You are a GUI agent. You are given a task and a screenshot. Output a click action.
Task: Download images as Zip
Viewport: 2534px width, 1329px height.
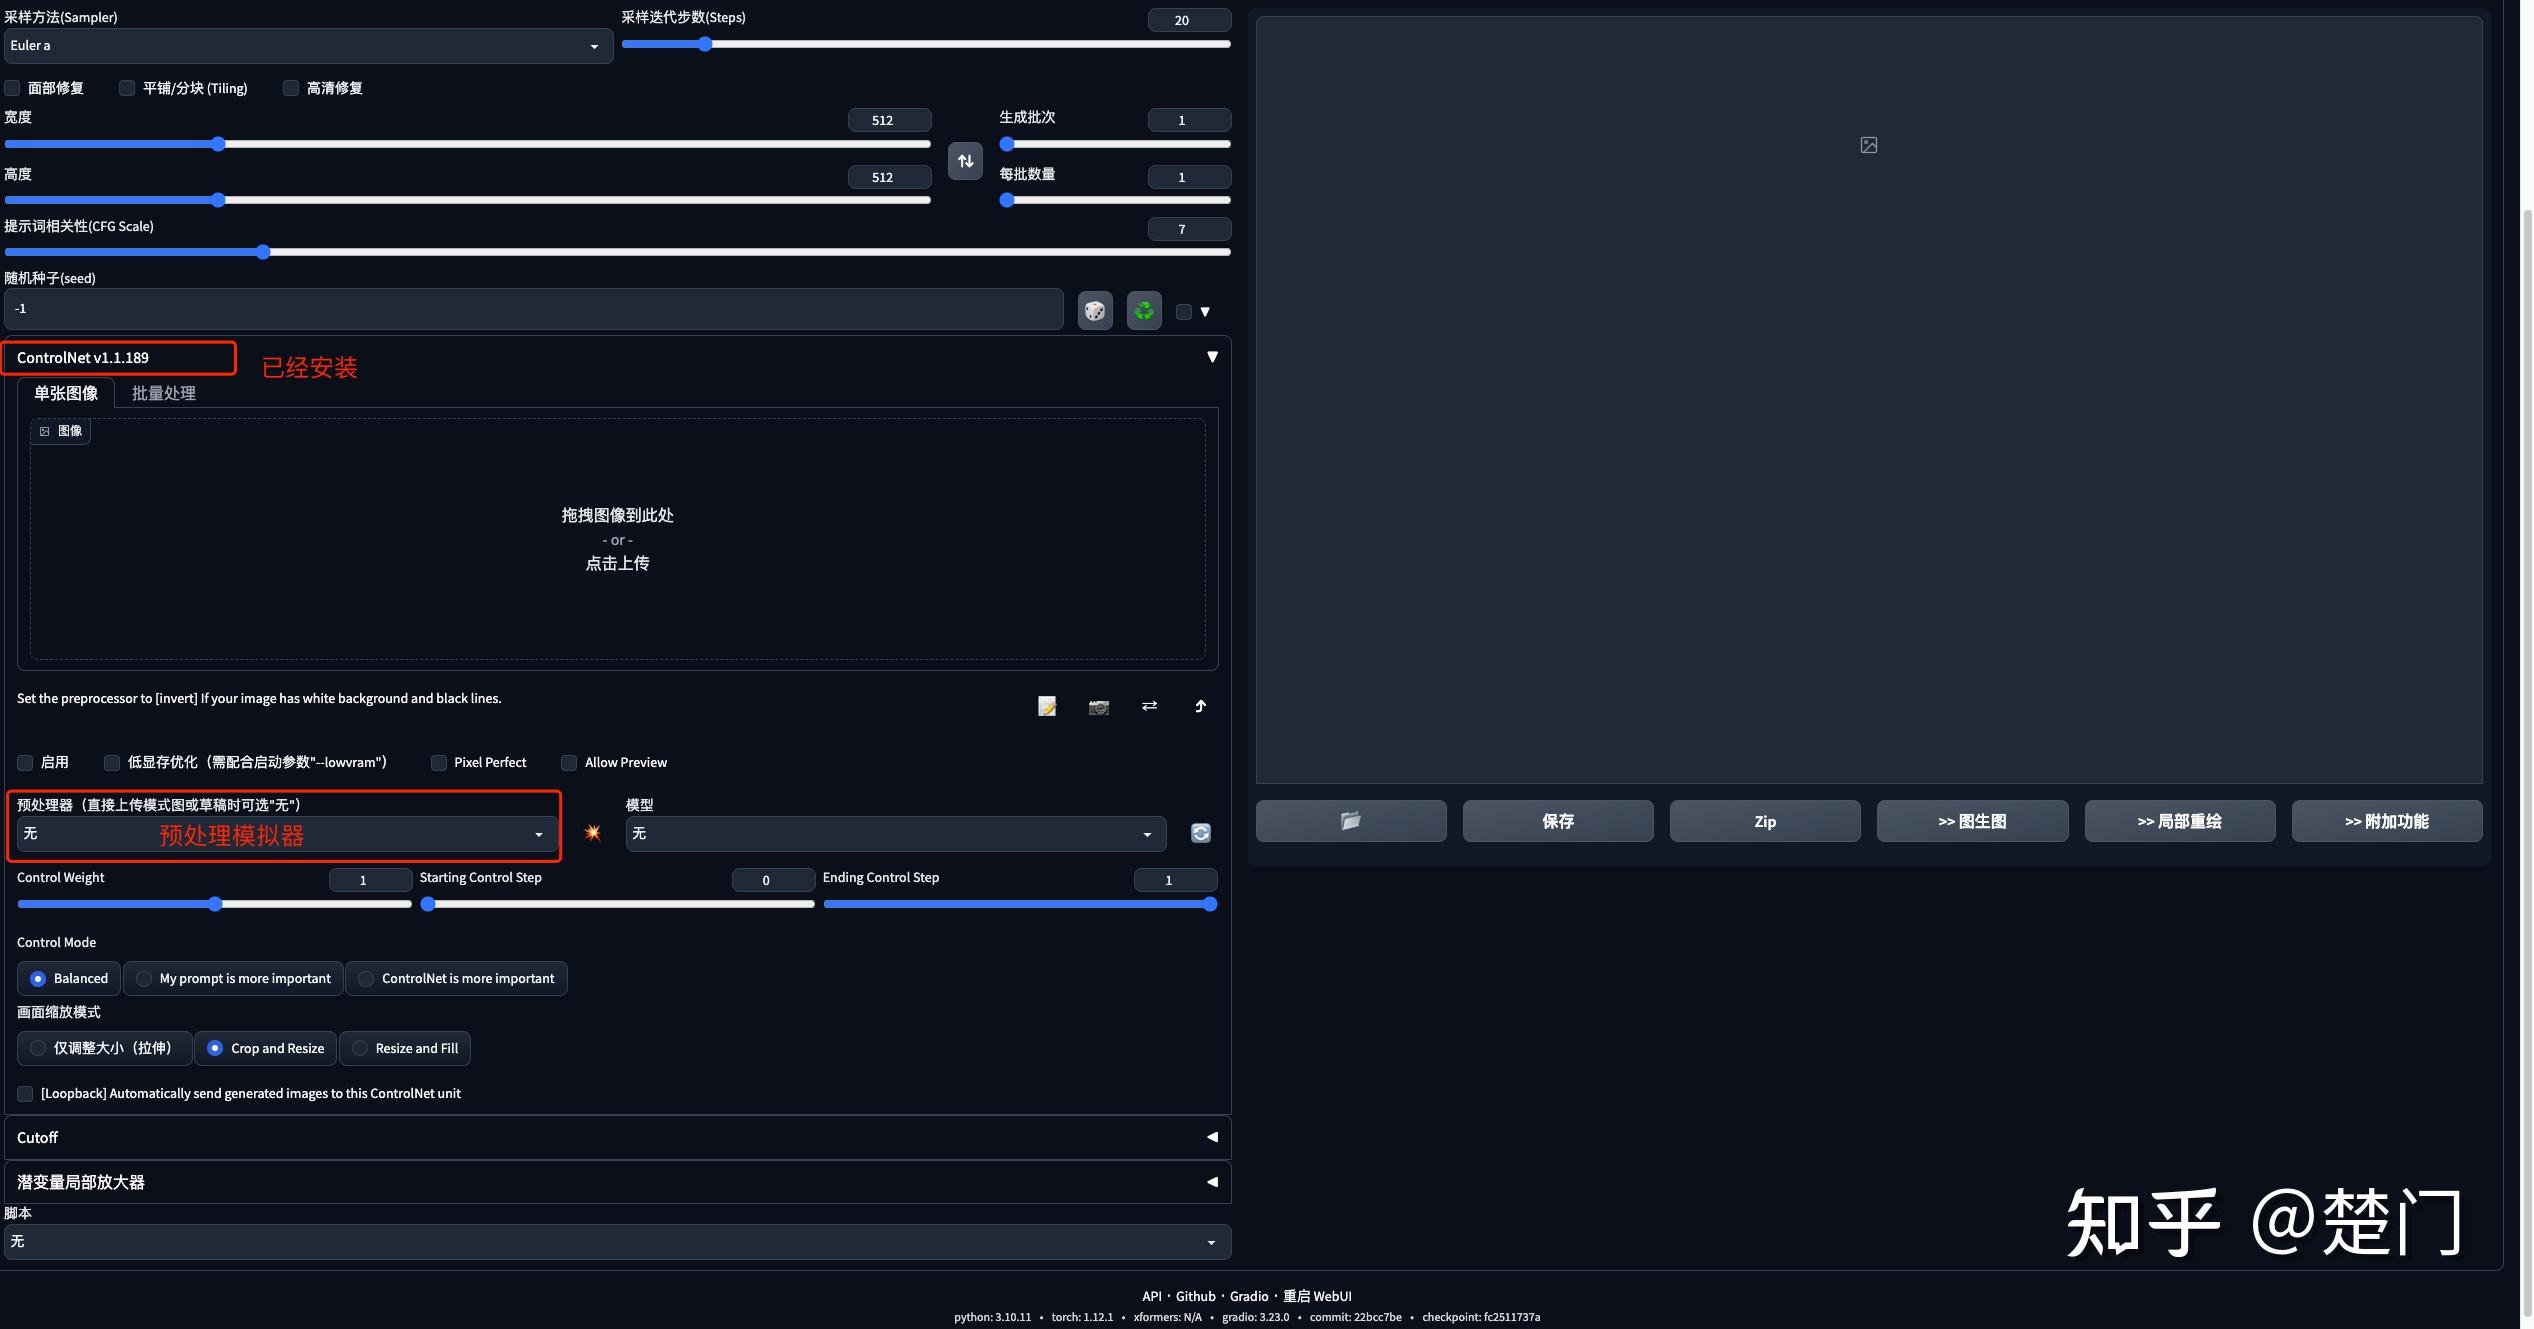pos(1764,820)
